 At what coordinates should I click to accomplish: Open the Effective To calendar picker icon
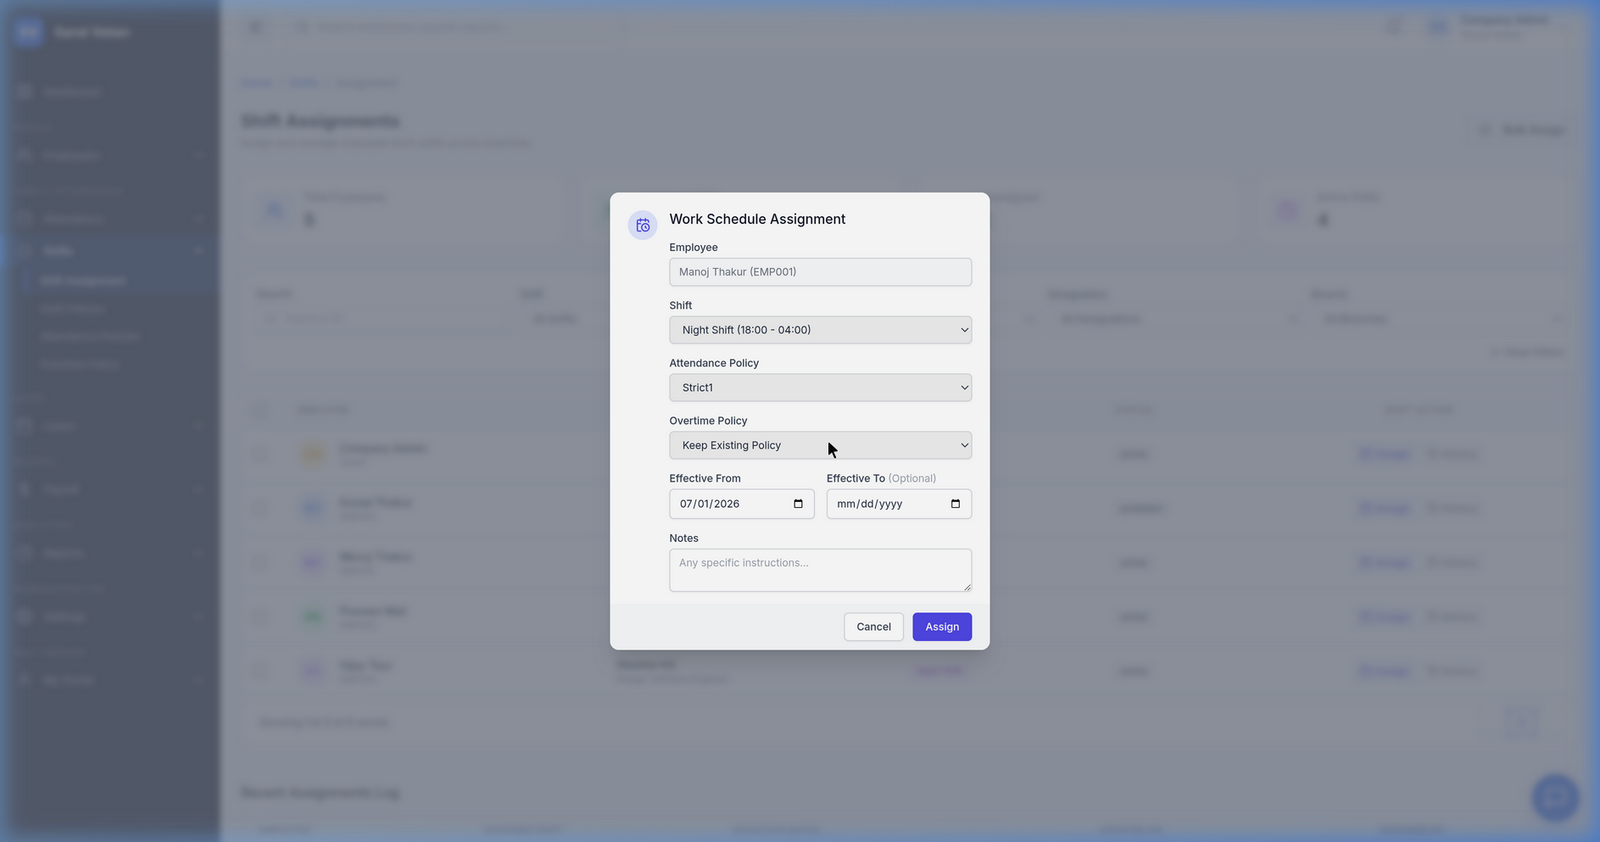[955, 504]
